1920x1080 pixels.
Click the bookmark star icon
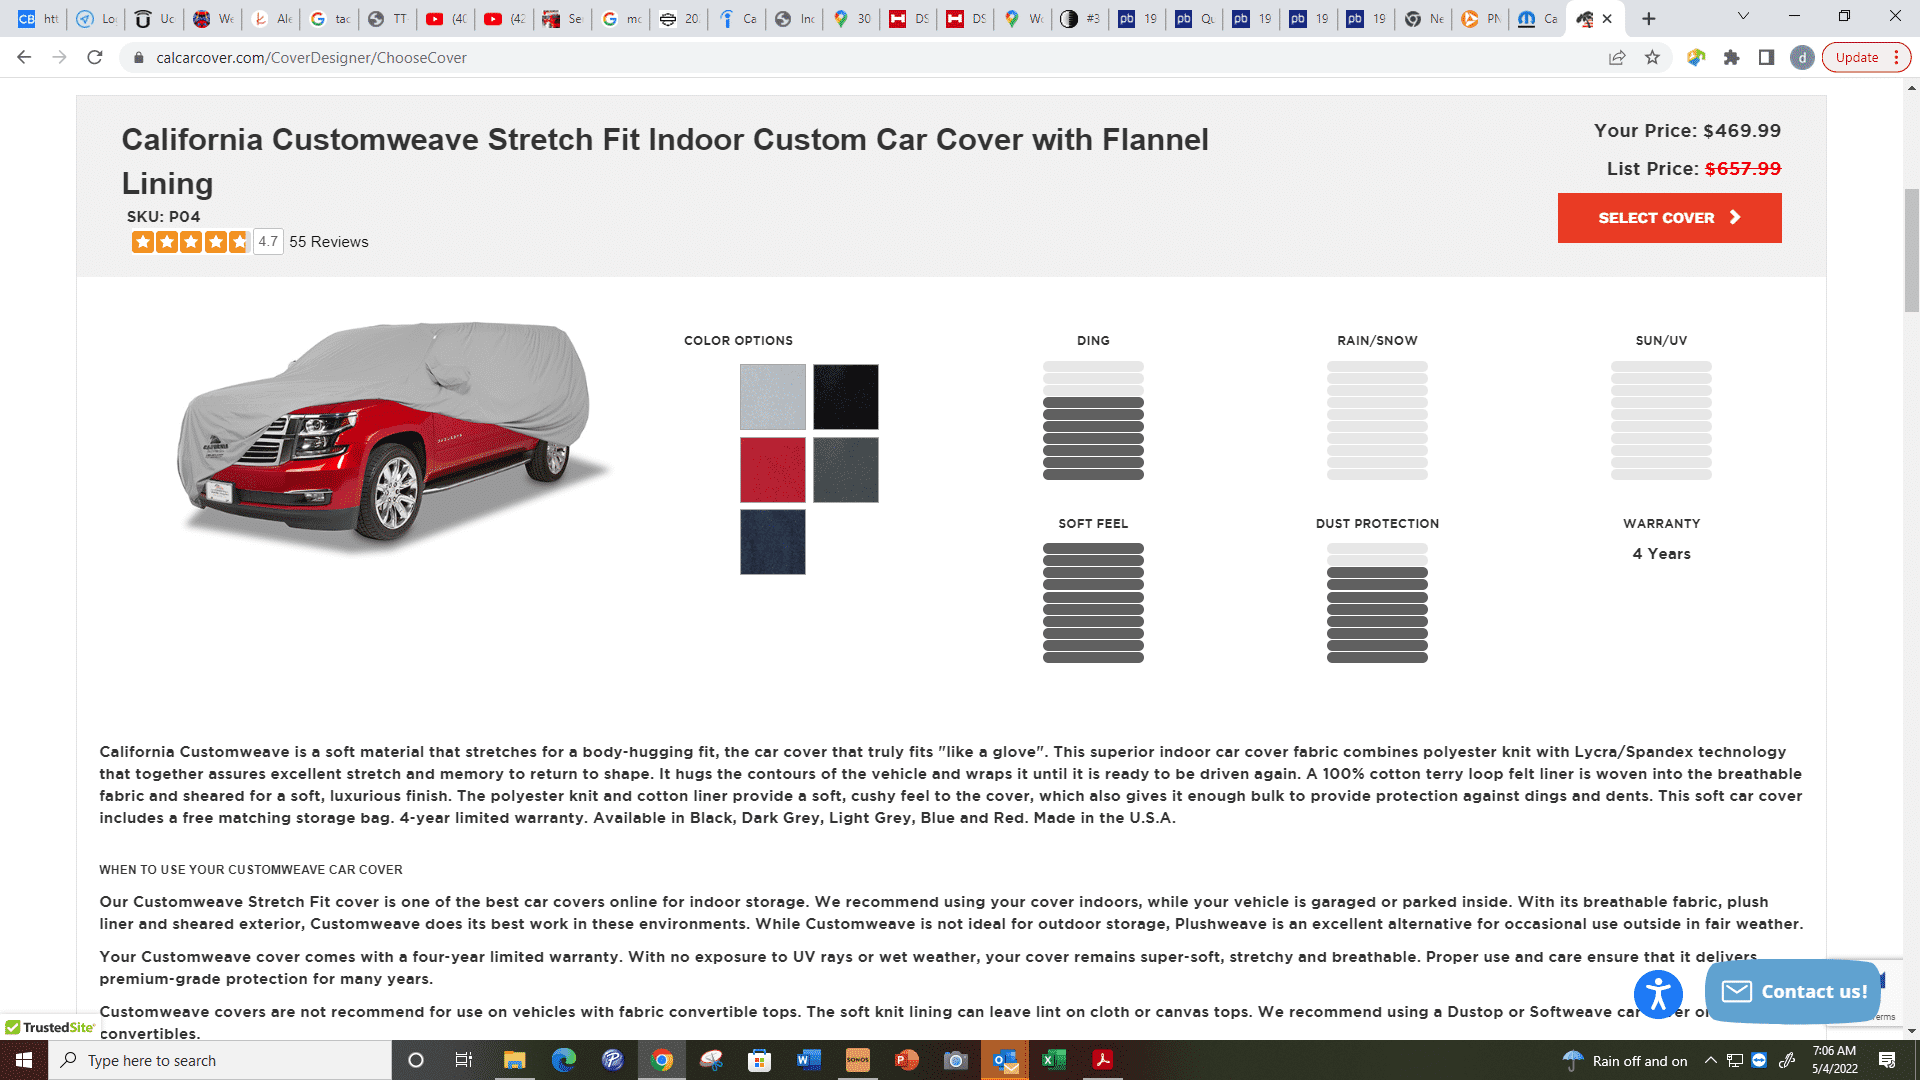point(1652,58)
